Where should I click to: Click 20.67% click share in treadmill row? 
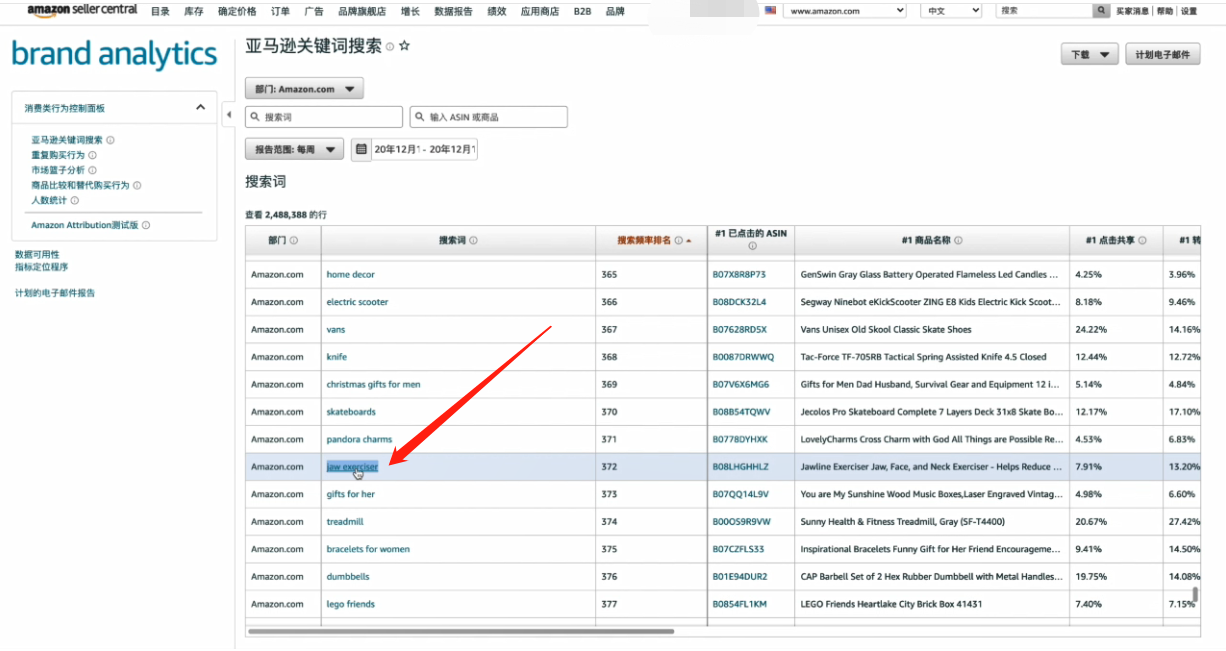click(1090, 522)
